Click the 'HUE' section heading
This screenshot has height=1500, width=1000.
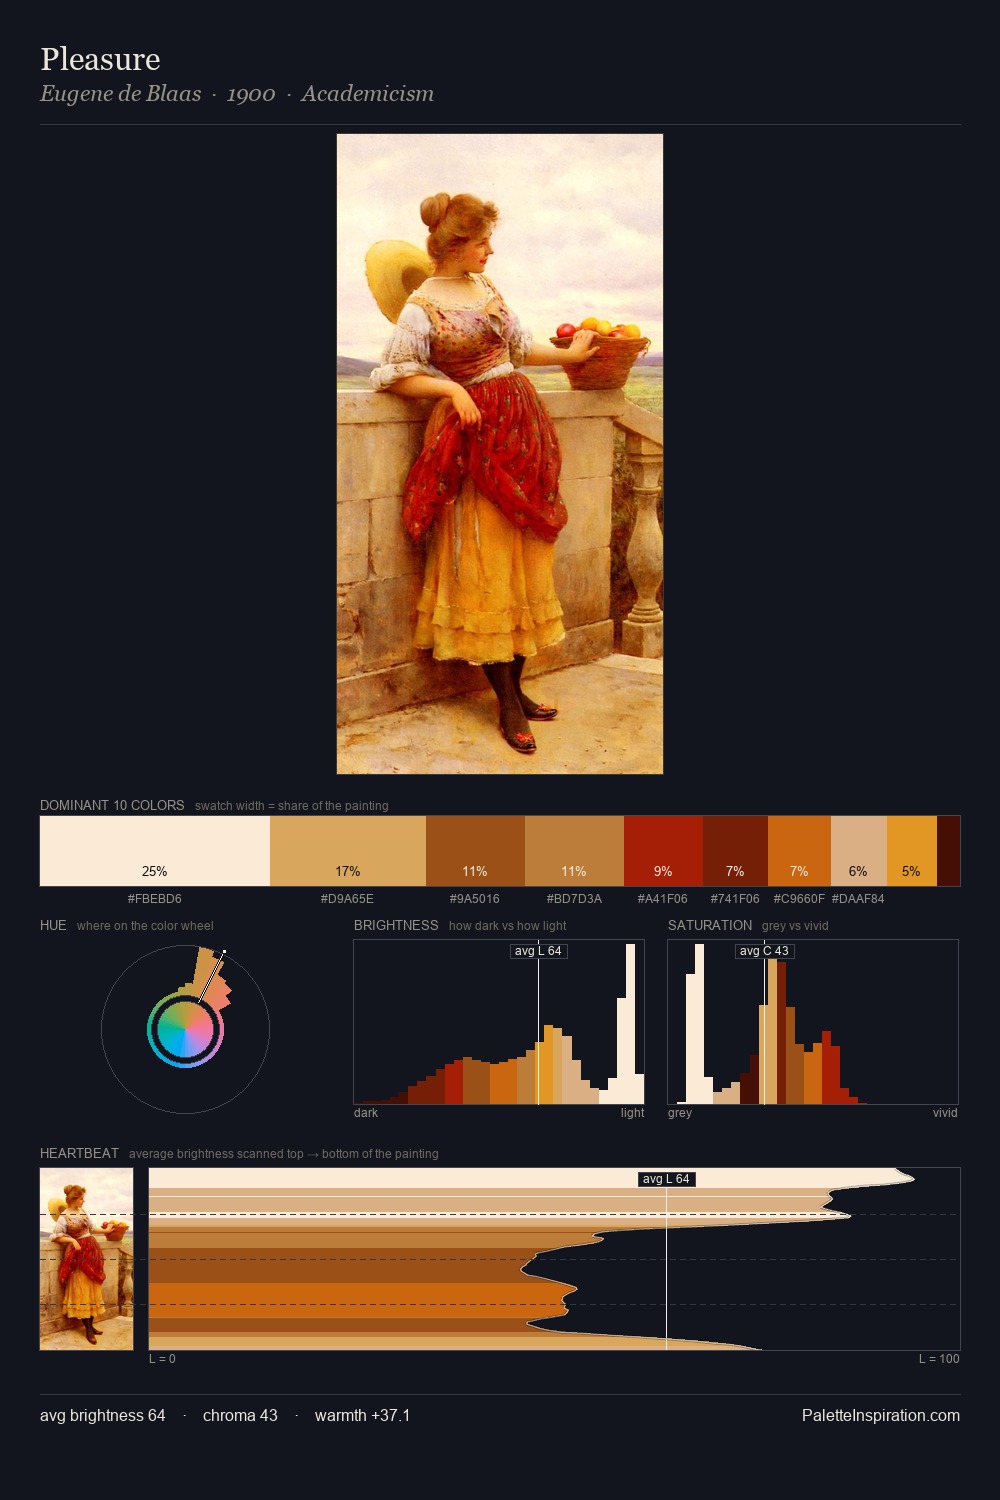click(53, 925)
